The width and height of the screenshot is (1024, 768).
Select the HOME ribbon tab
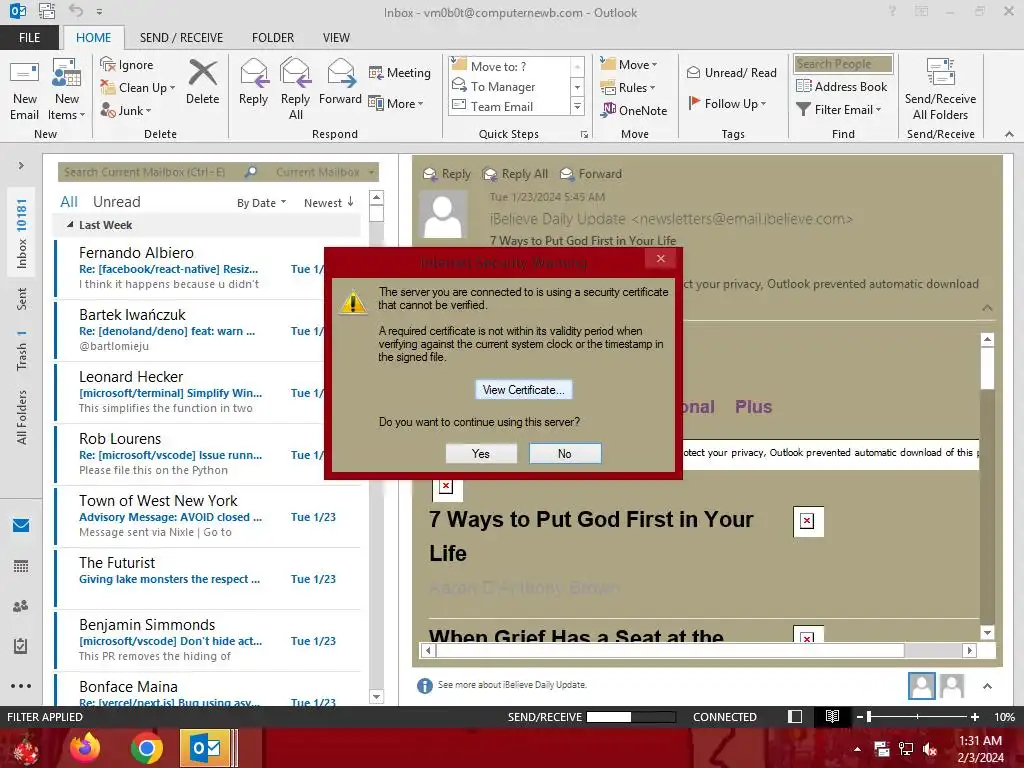(93, 38)
